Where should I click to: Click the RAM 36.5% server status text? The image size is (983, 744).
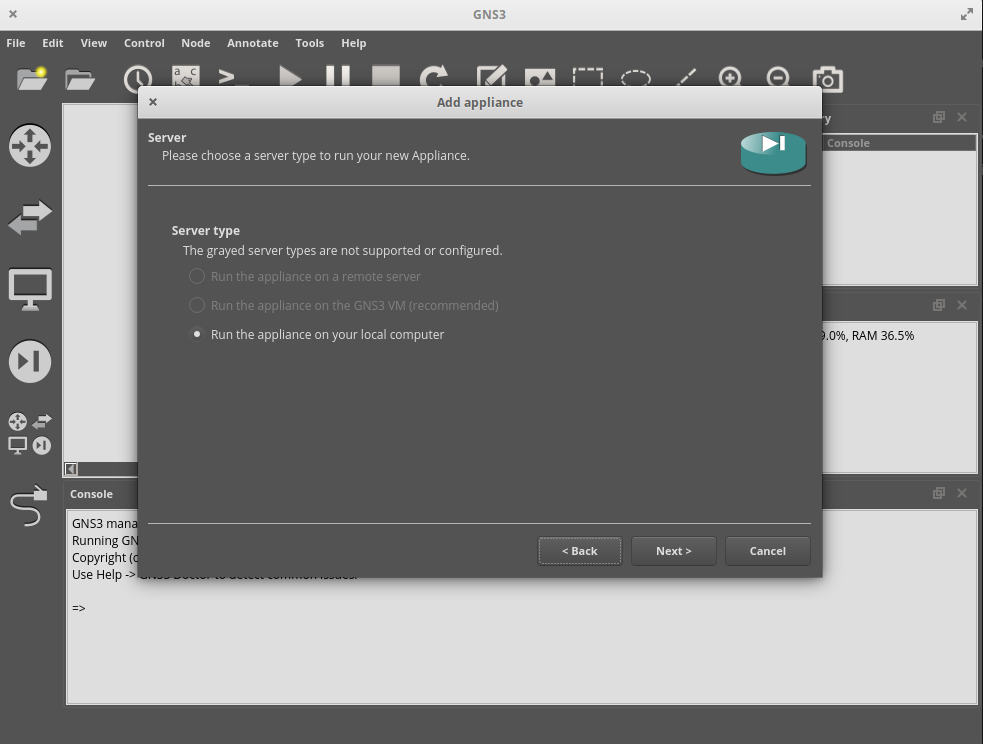click(883, 335)
